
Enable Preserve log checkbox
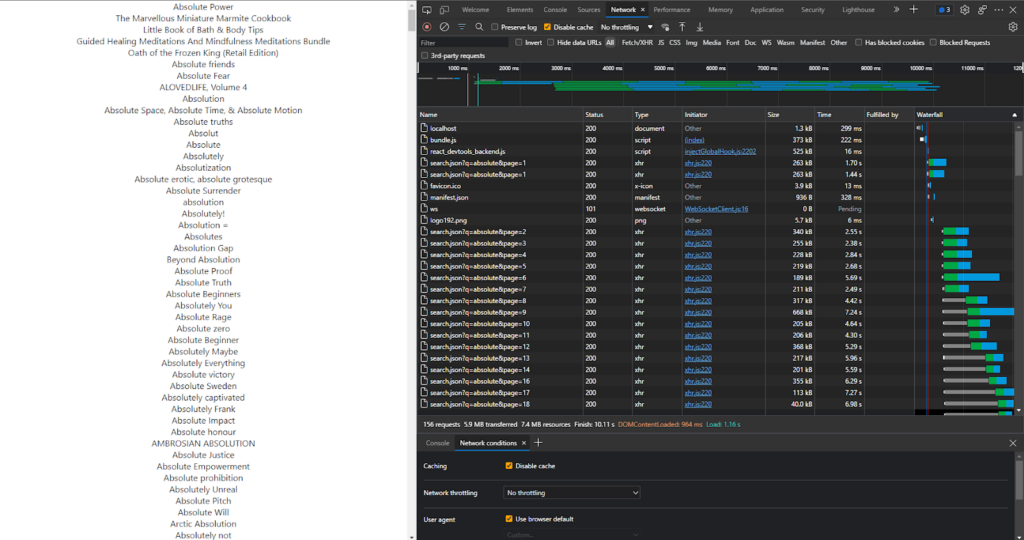click(x=495, y=27)
